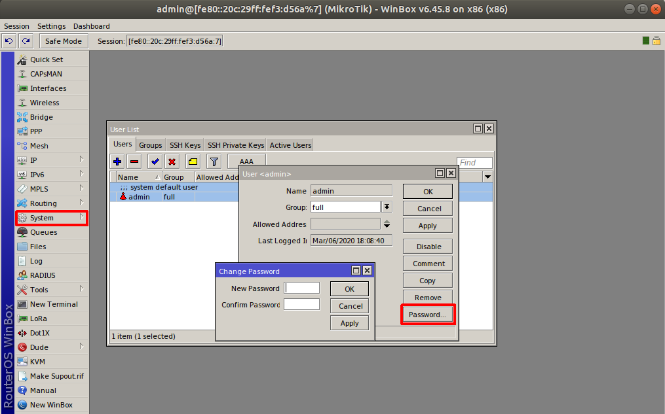Expand the IPv6 submenu

81,174
